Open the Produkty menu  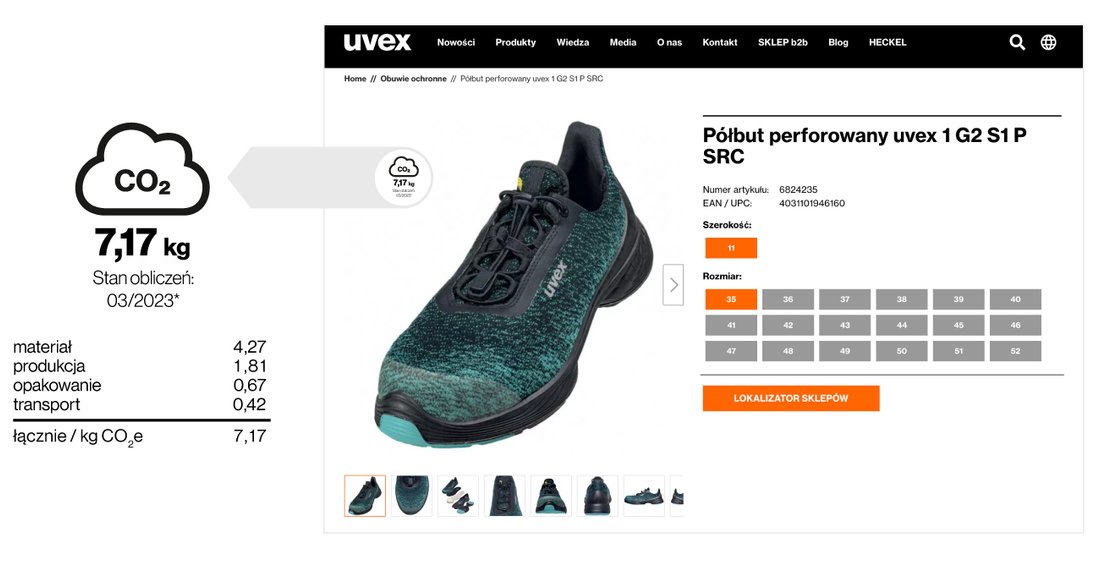[516, 43]
